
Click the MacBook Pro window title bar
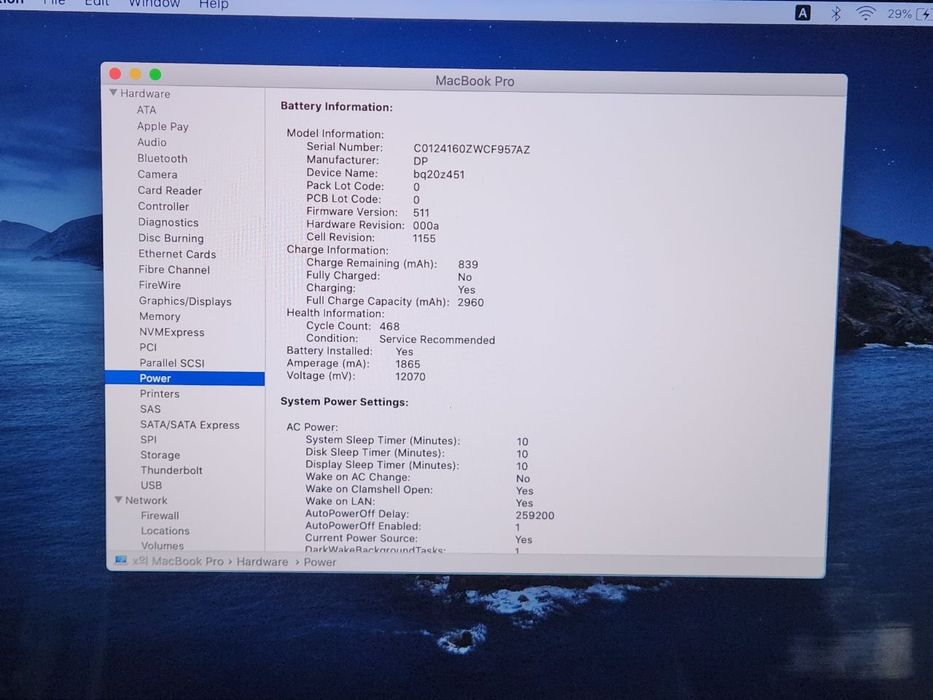click(474, 81)
